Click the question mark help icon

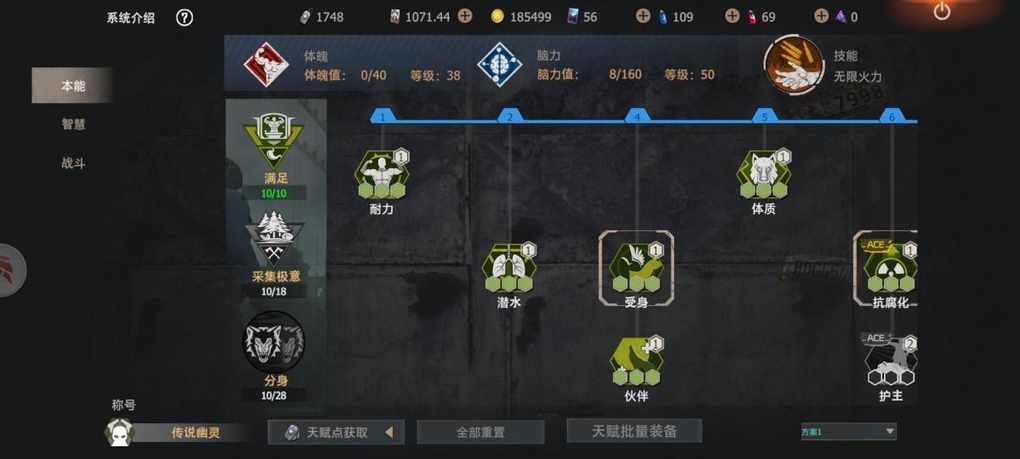coord(185,18)
